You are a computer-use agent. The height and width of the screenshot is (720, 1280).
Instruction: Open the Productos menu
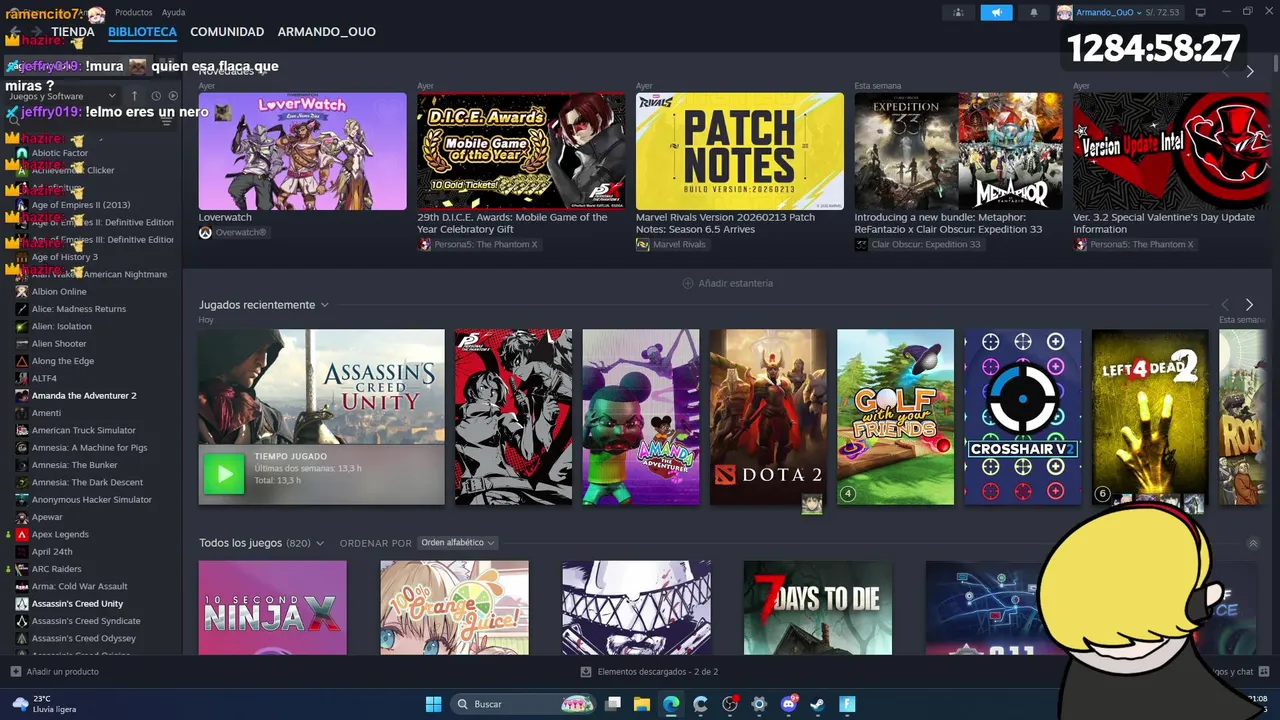[x=134, y=12]
